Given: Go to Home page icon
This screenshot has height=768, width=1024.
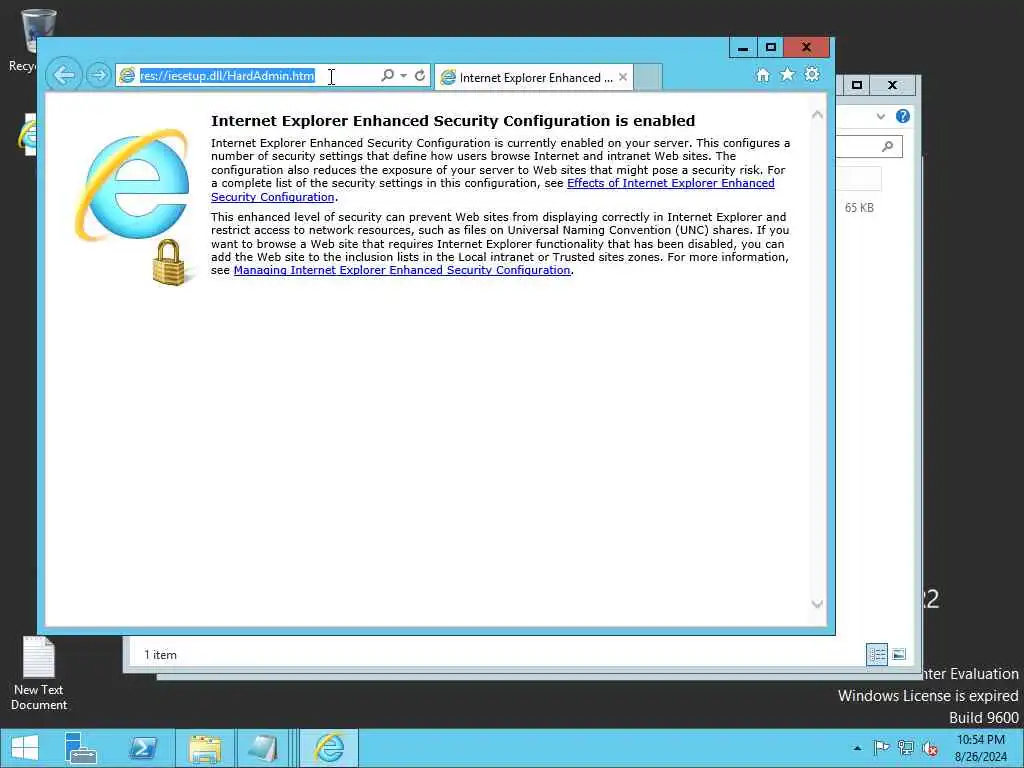Looking at the screenshot, I should coord(763,75).
